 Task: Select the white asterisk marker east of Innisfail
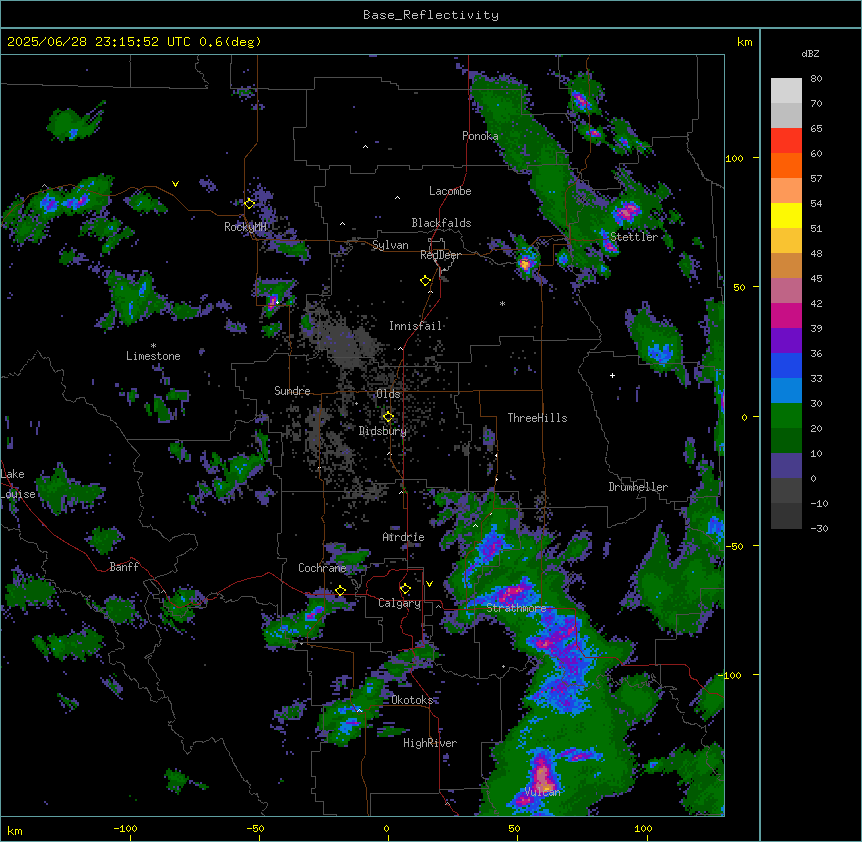pyautogui.click(x=502, y=303)
